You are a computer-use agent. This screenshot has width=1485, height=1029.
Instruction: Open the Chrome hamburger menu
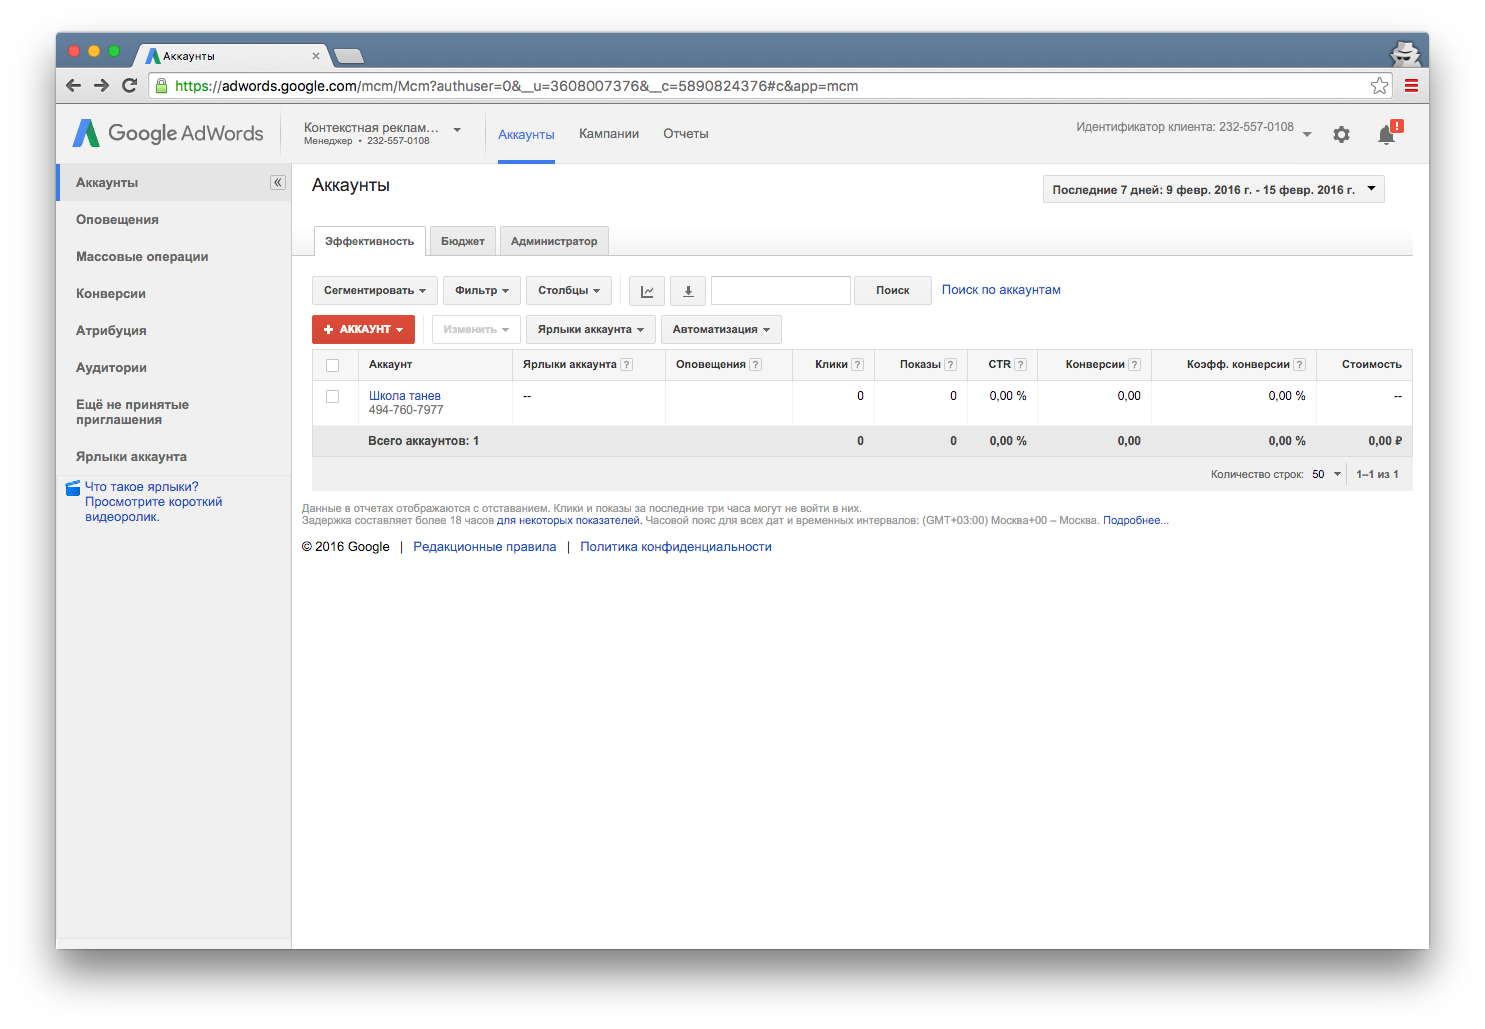click(x=1411, y=86)
